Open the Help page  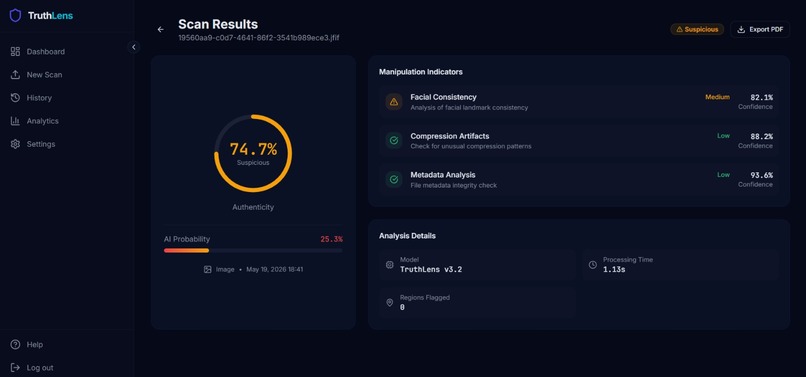click(67, 345)
